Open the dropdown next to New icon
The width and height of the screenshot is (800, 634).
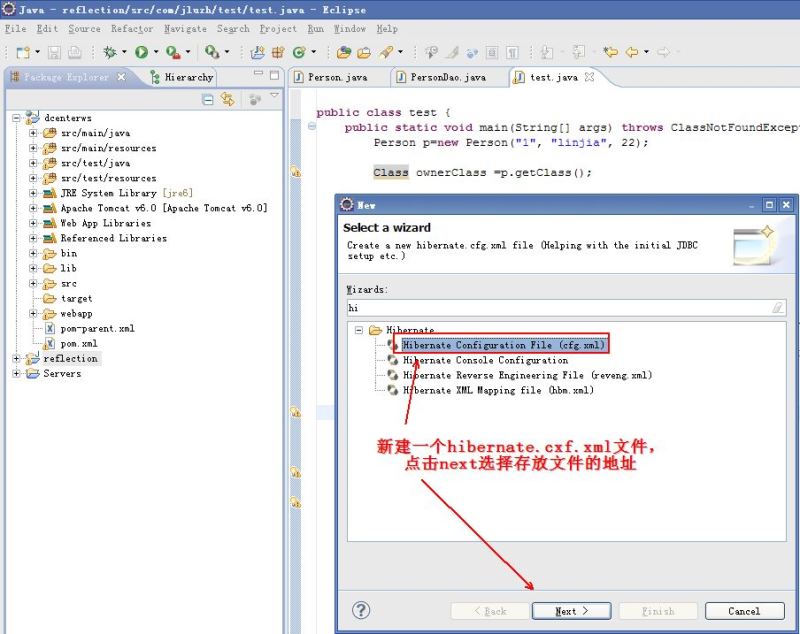(37, 52)
